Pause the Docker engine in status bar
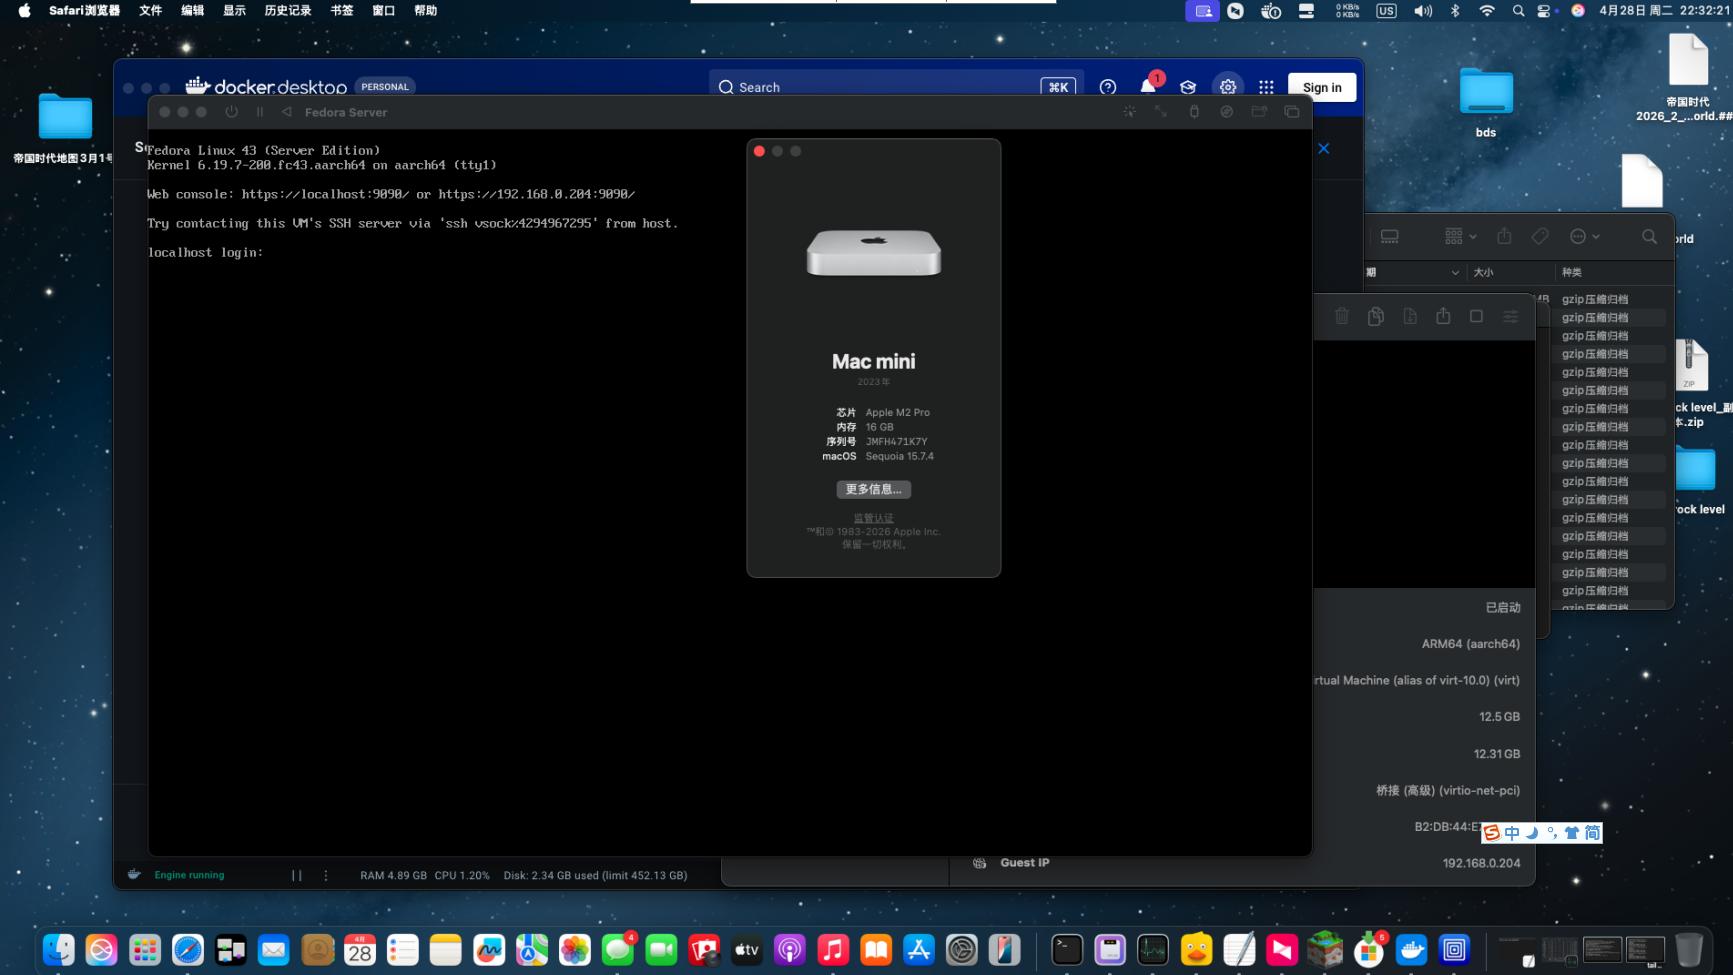The image size is (1733, 975). point(297,875)
